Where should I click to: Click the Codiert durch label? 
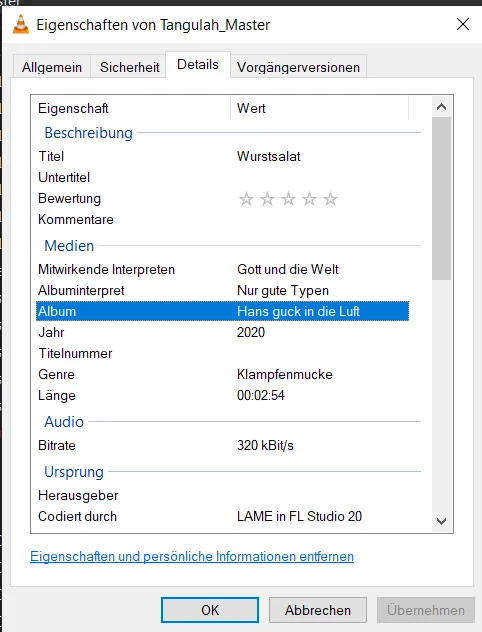point(77,516)
